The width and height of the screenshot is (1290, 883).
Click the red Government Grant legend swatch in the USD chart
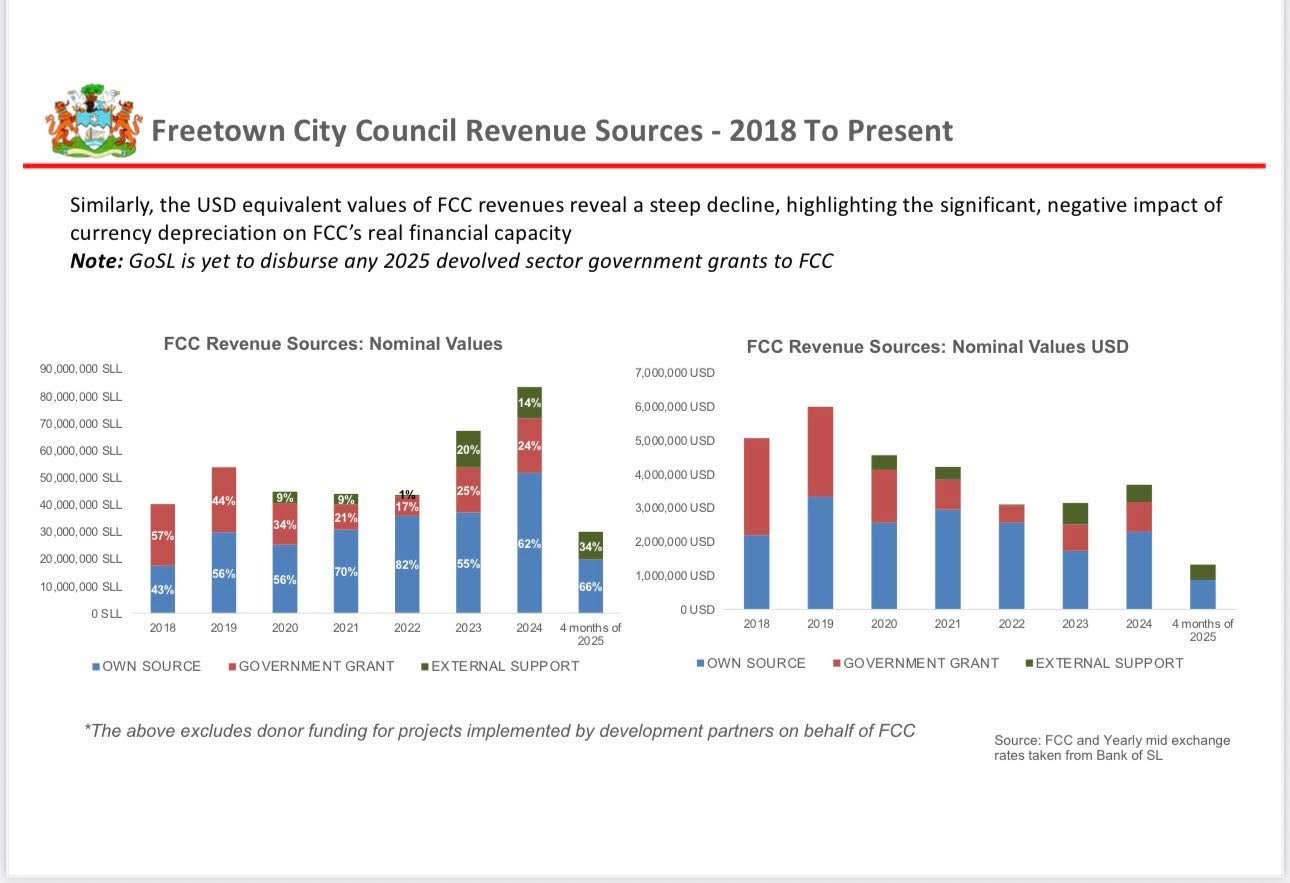pyautogui.click(x=836, y=663)
